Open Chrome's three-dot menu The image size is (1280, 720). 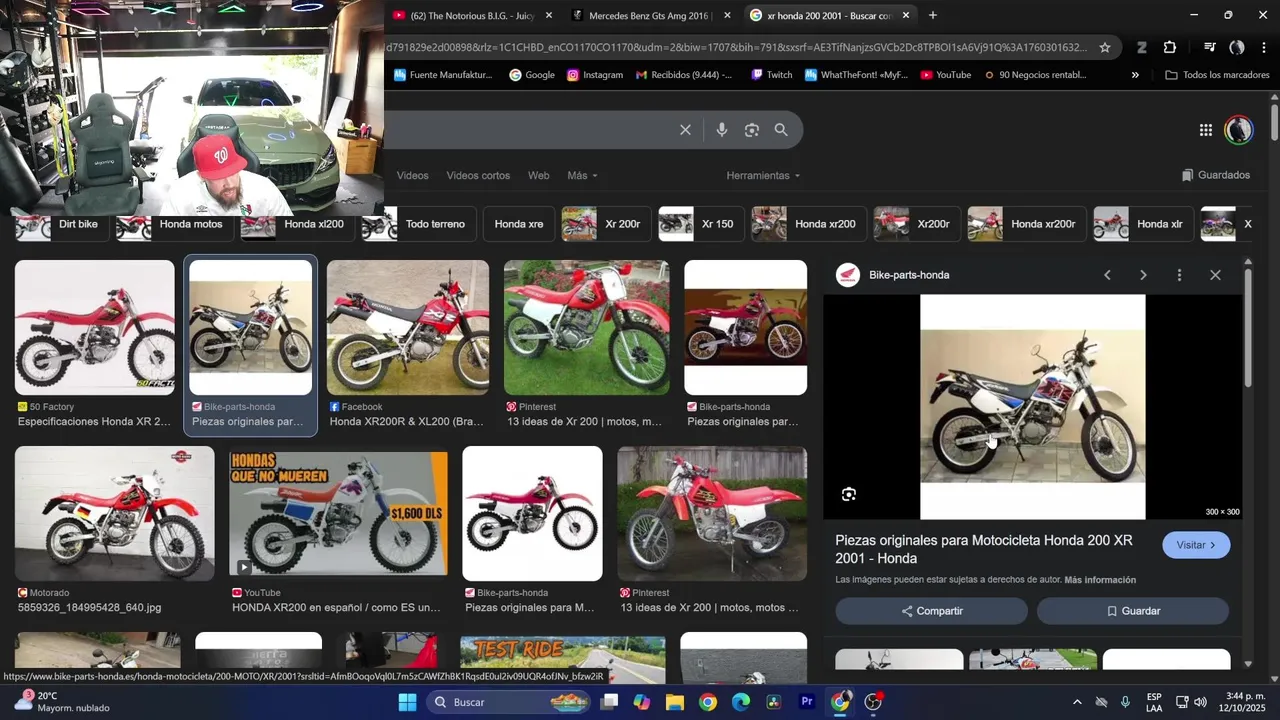[1263, 47]
